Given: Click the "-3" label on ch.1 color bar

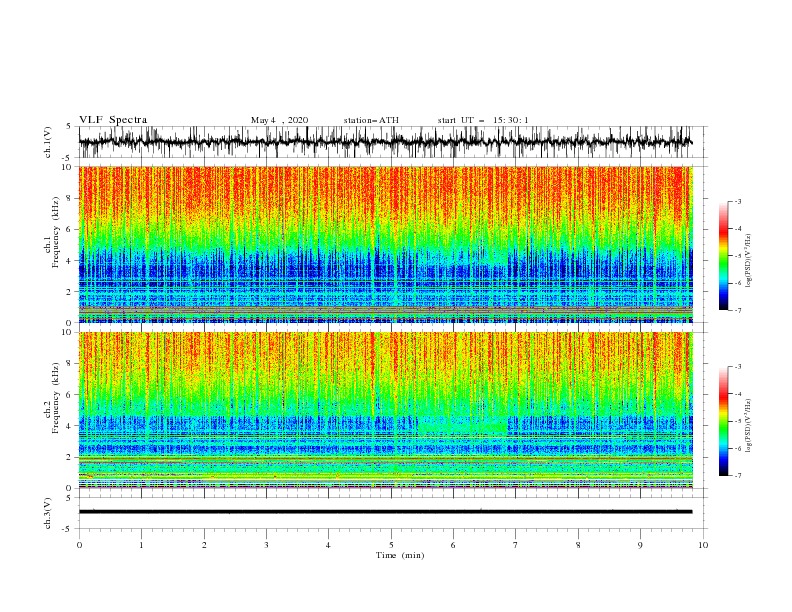Looking at the screenshot, I should [x=737, y=201].
